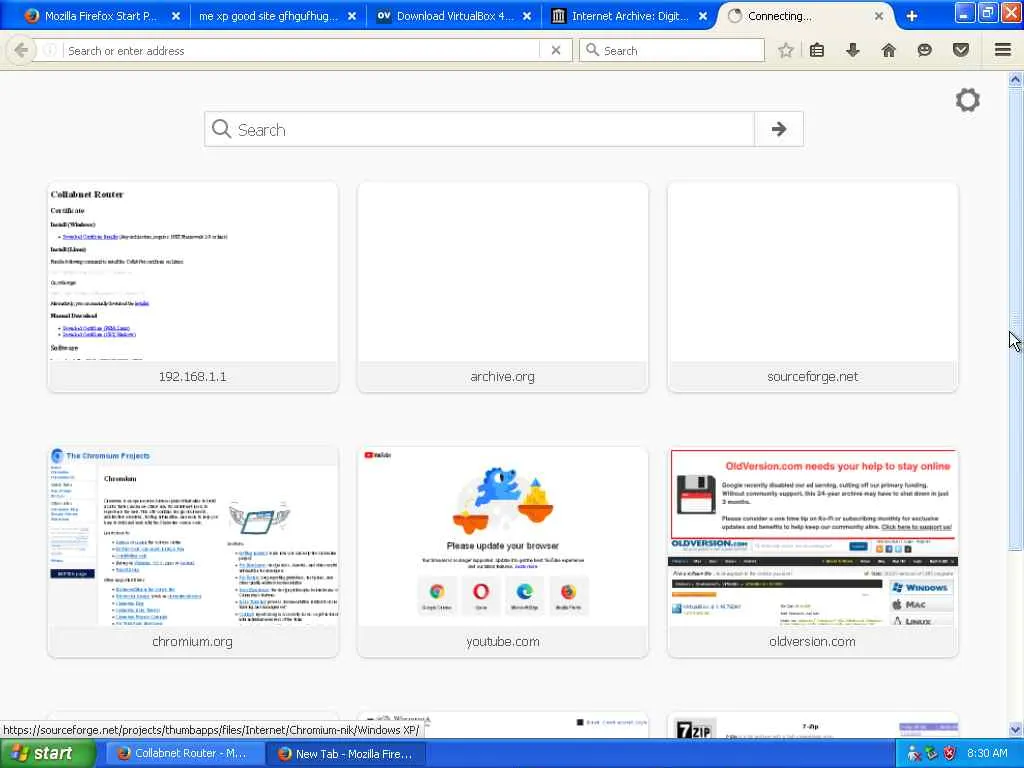Screen dimensions: 1024x768
Task: Click the site identity info icon
Action: coord(50,50)
